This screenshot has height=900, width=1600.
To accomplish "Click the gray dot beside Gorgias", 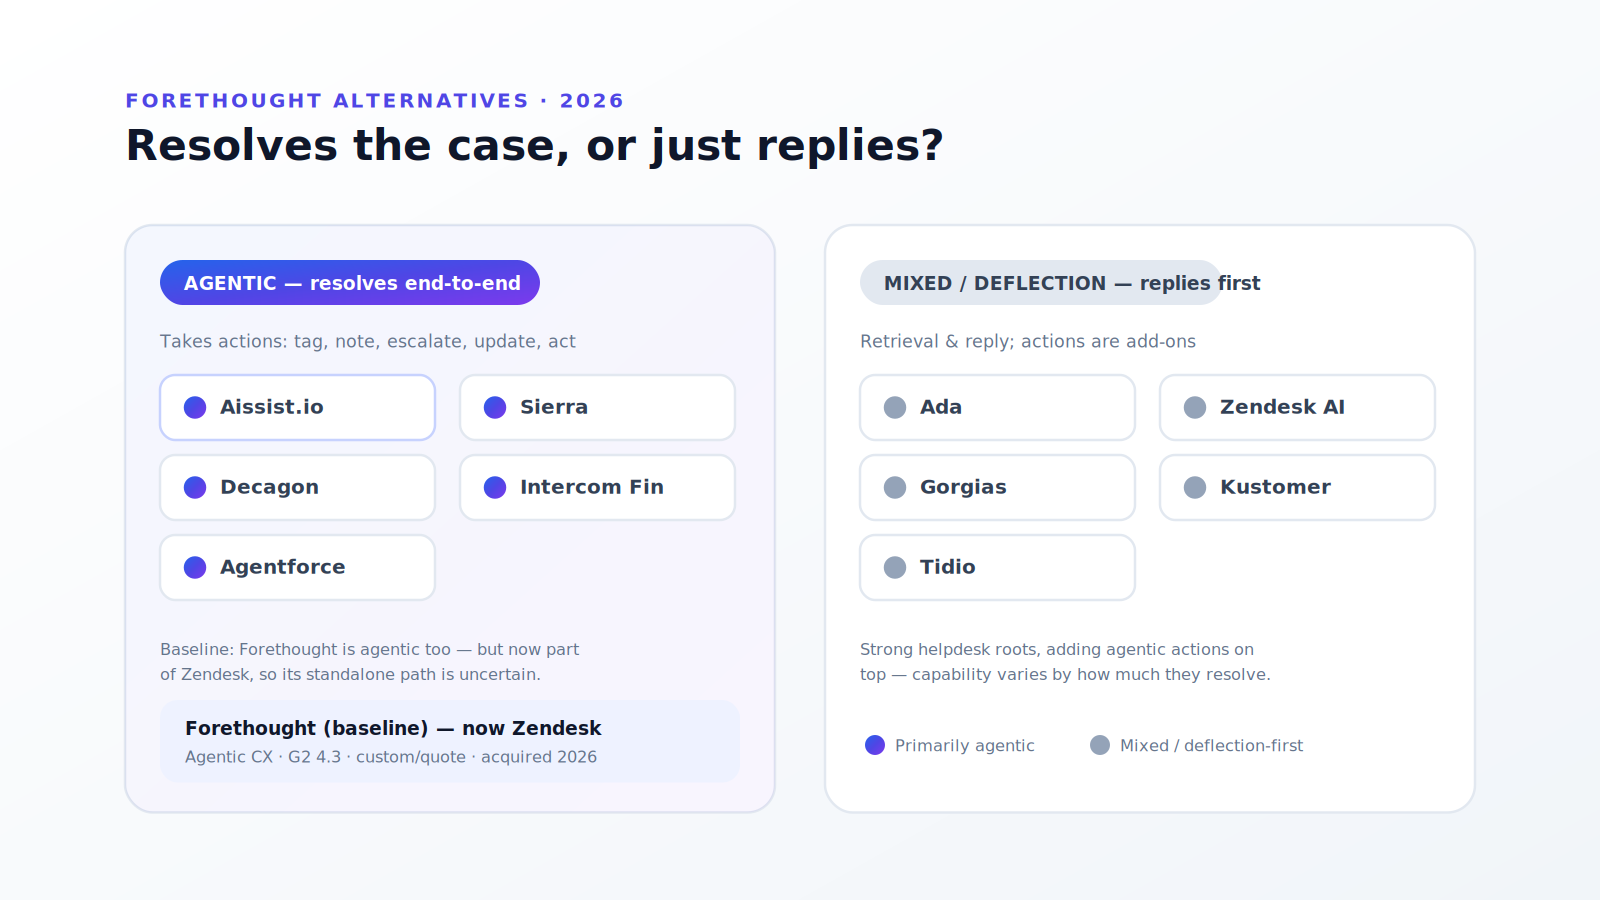I will (895, 487).
